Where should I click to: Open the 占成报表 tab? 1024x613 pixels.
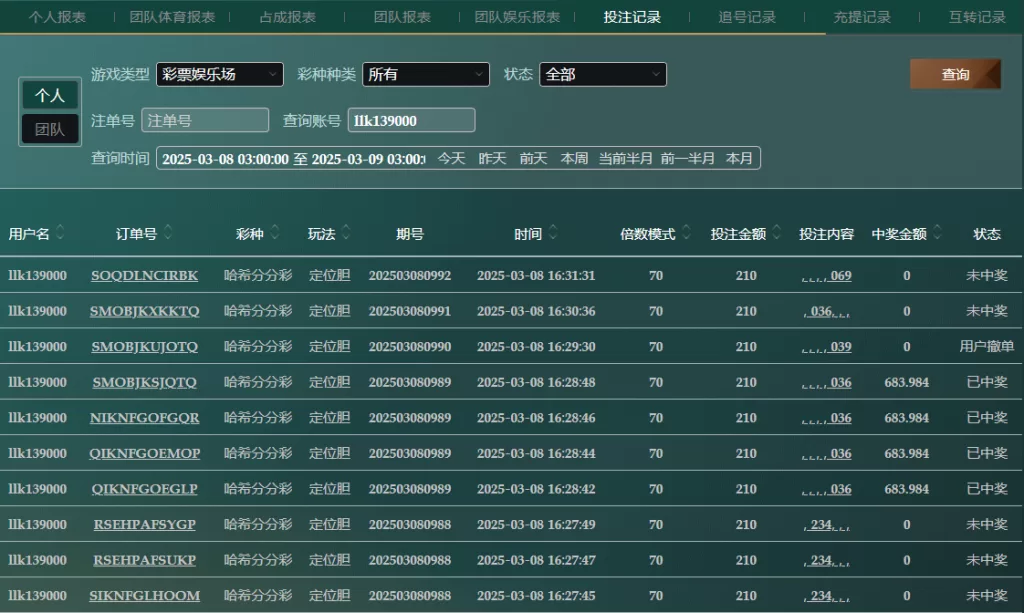(287, 17)
